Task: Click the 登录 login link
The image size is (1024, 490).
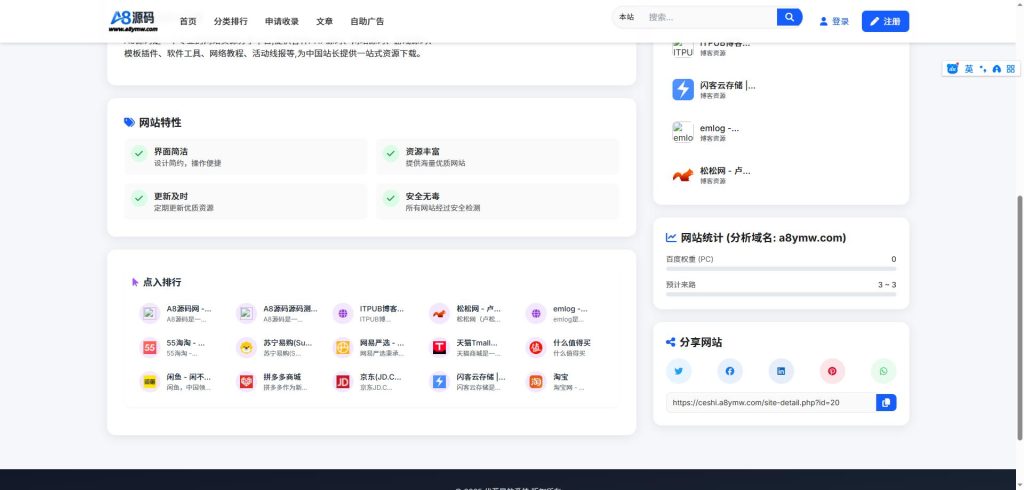Action: (x=834, y=22)
